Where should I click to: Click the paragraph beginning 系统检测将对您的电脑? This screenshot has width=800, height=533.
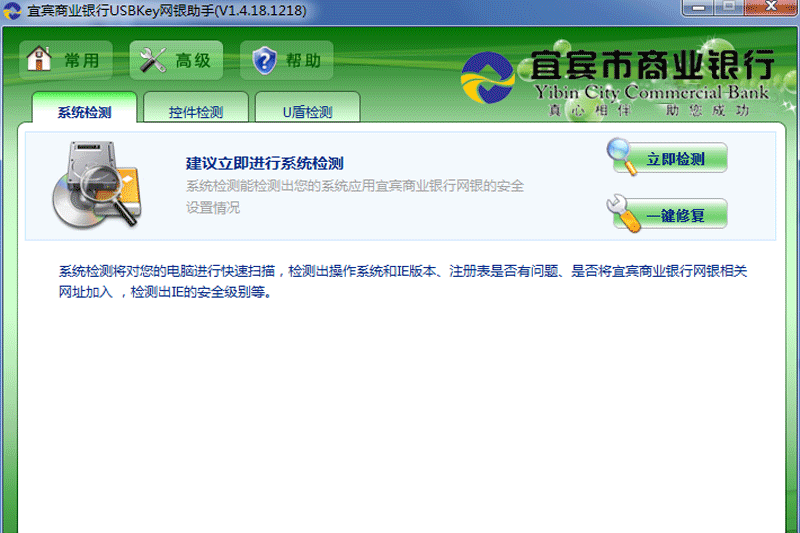point(403,282)
